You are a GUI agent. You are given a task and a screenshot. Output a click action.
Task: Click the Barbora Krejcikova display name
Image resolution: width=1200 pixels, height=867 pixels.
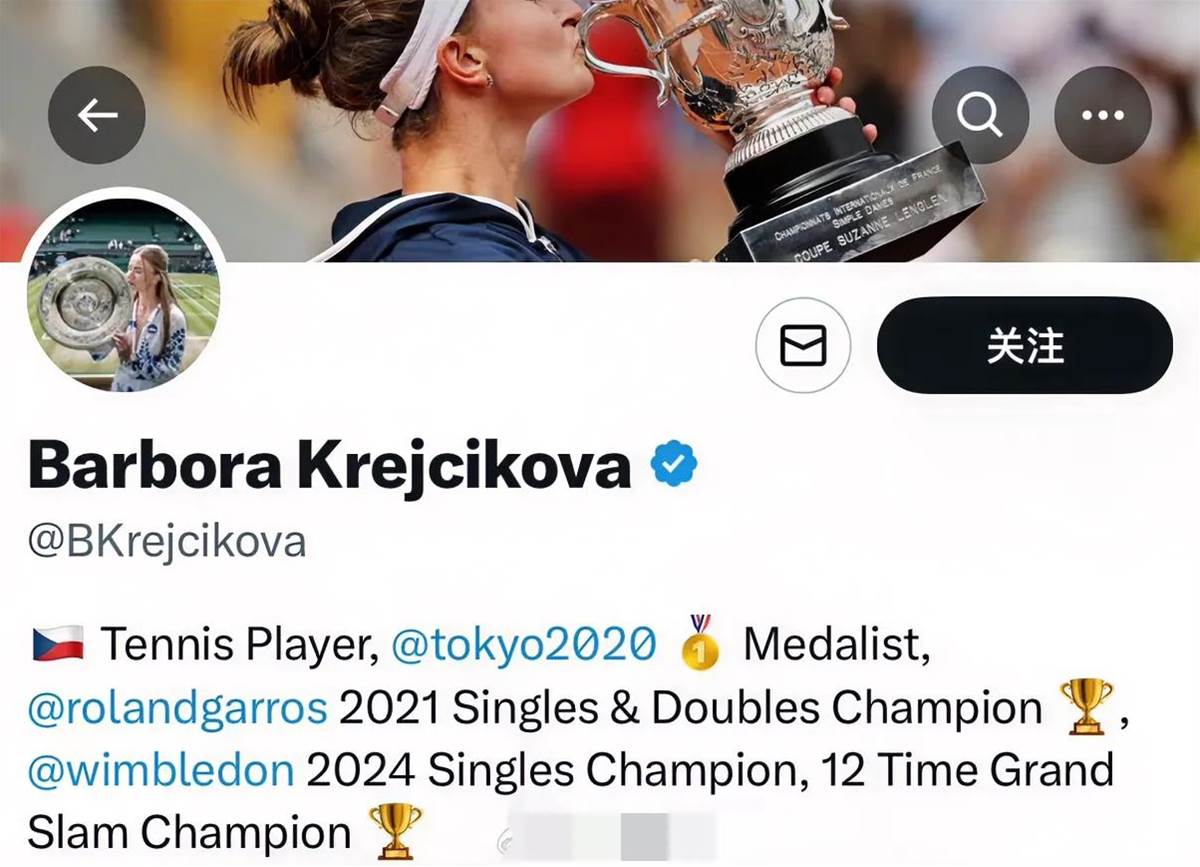pyautogui.click(x=330, y=465)
